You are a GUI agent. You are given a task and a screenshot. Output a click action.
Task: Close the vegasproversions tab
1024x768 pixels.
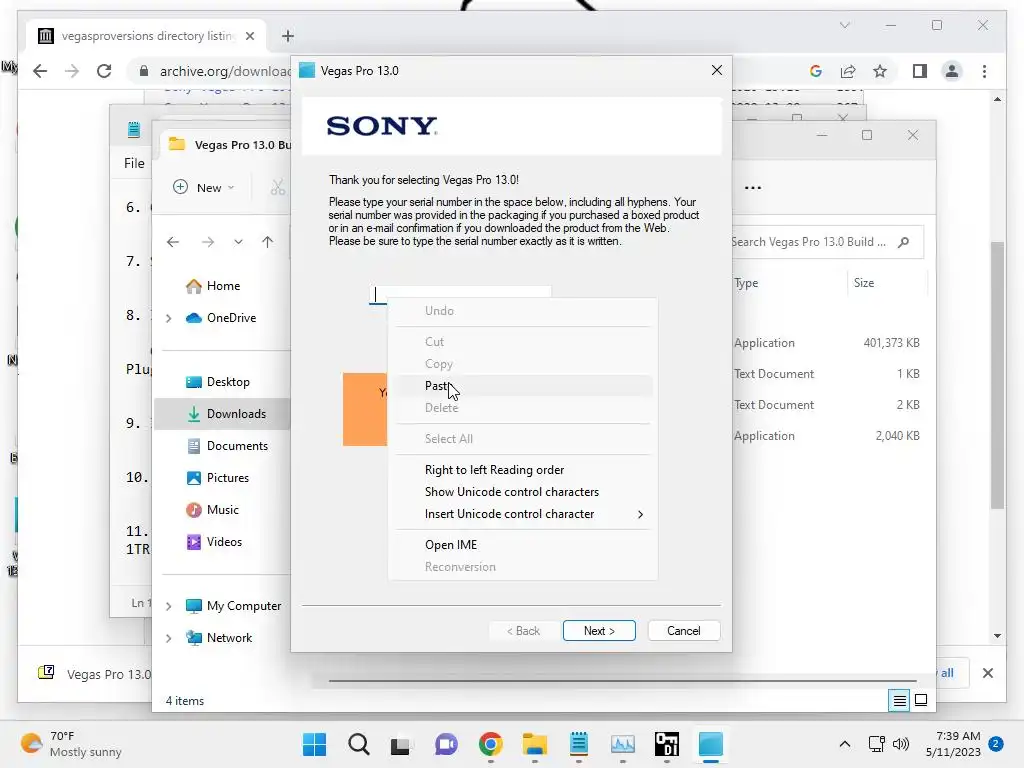249,36
